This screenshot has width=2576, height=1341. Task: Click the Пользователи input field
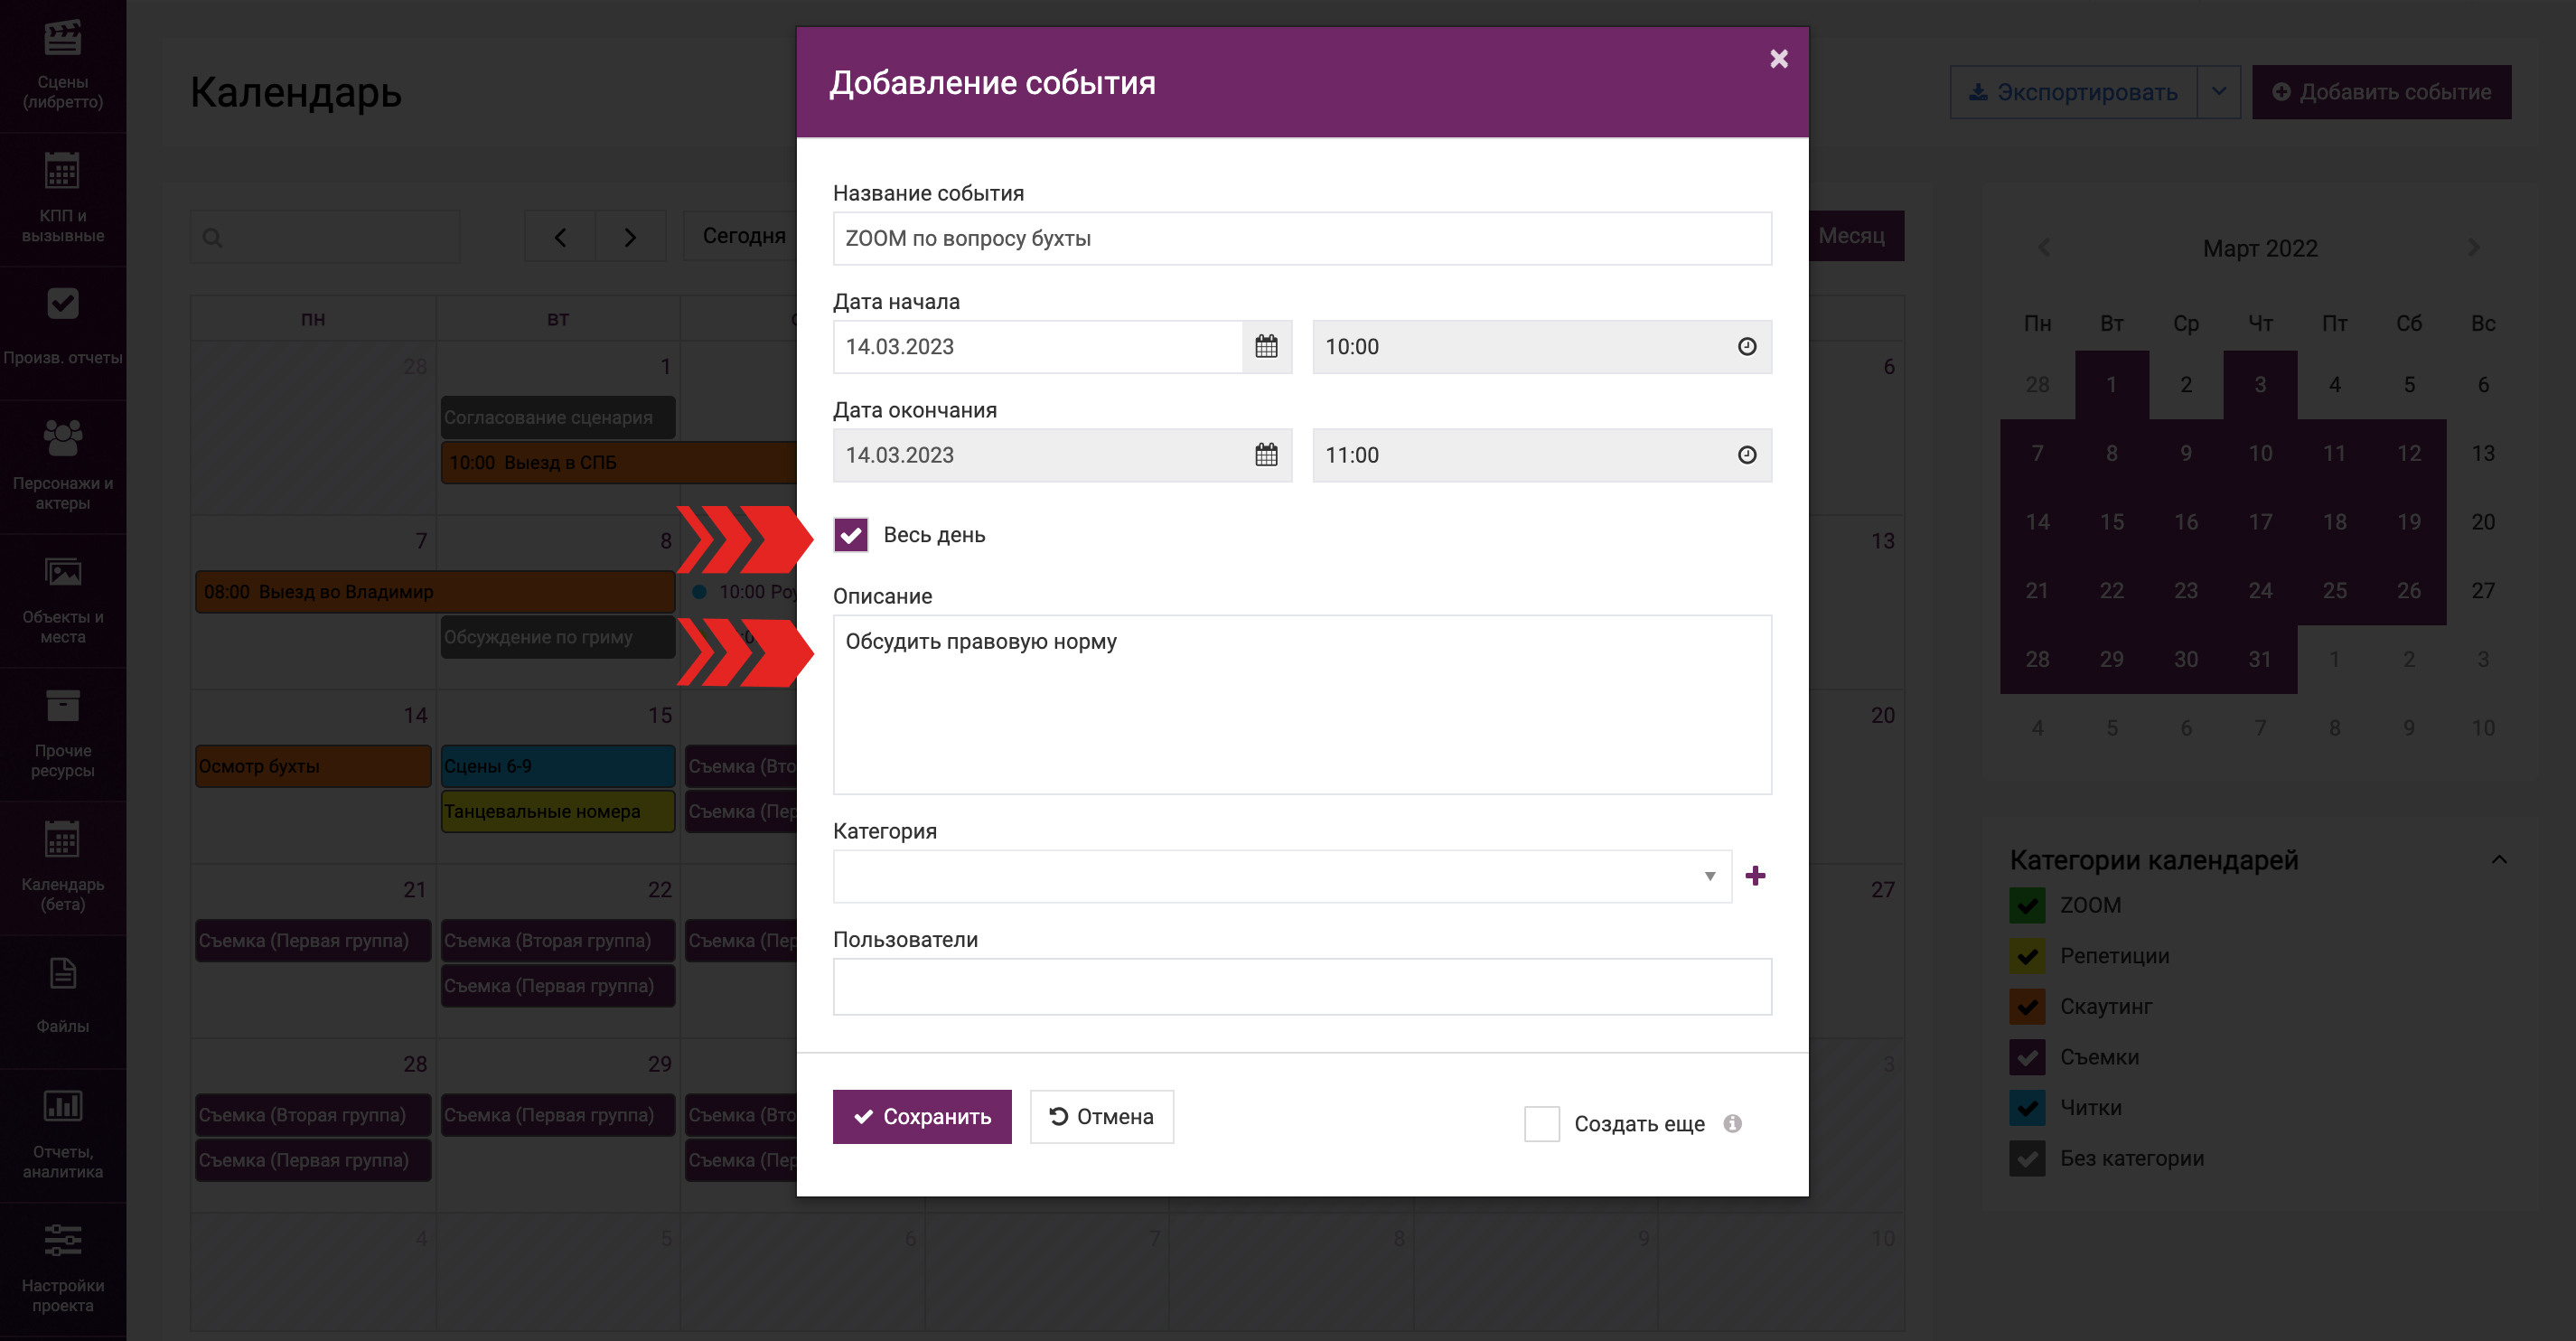click(x=1302, y=987)
